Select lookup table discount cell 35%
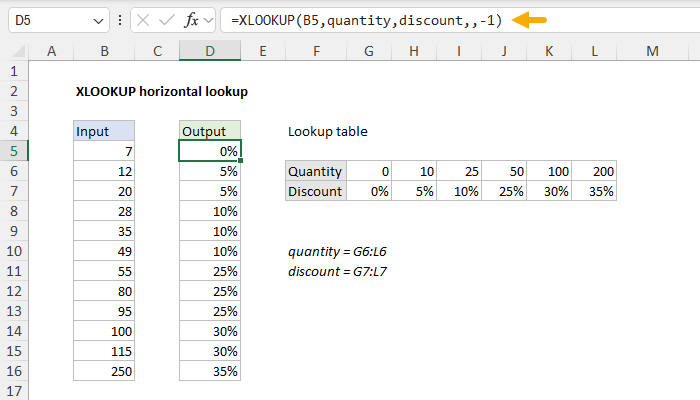The height and width of the screenshot is (400, 700). point(594,192)
